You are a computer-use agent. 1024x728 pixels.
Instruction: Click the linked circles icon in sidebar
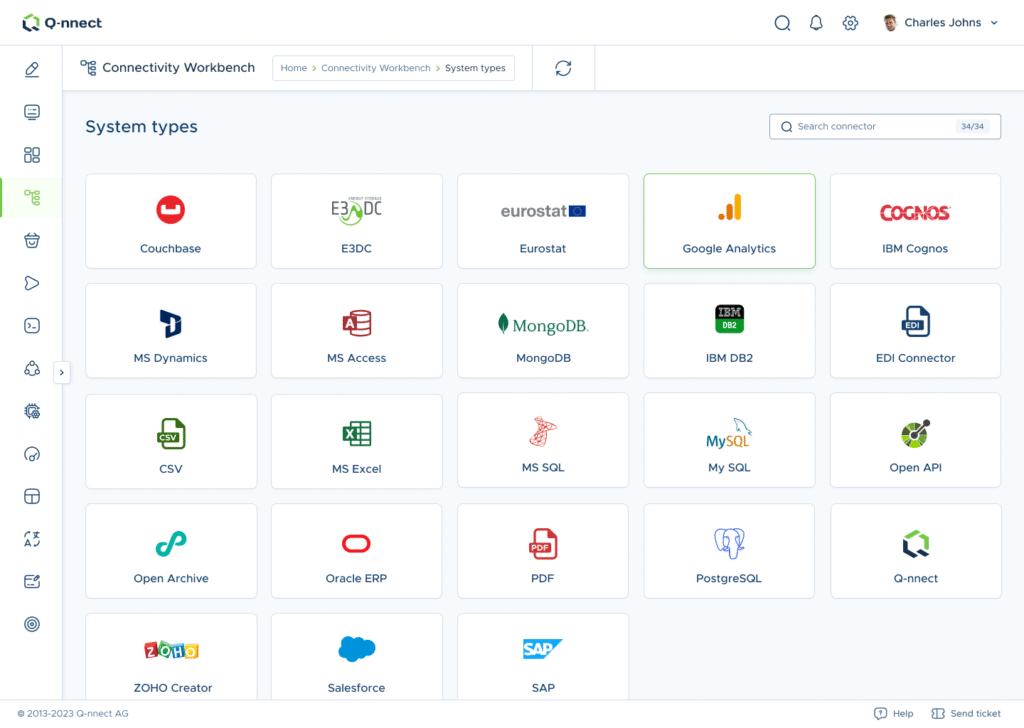point(31,368)
